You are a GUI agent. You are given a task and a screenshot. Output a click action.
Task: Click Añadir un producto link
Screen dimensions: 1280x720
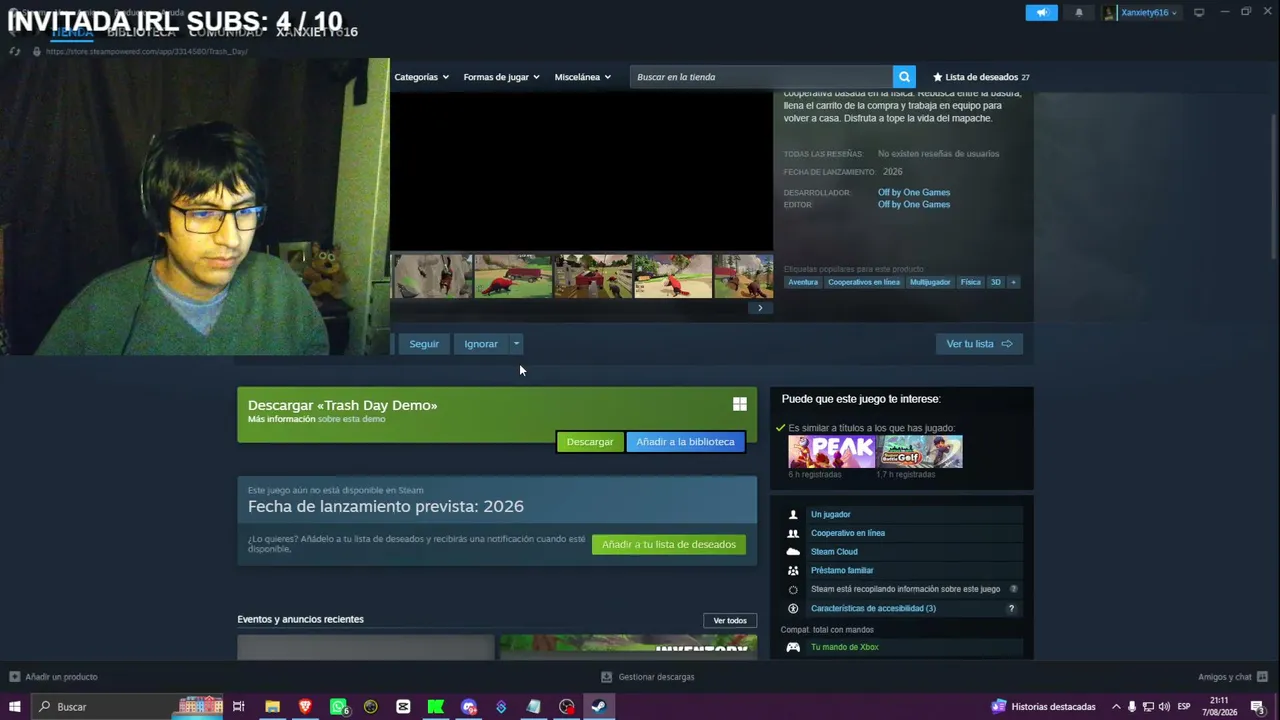[61, 677]
